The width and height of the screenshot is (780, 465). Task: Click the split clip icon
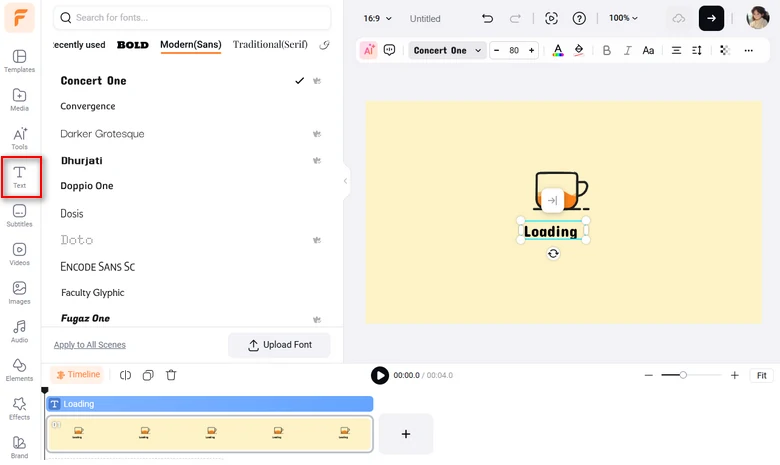(x=125, y=375)
